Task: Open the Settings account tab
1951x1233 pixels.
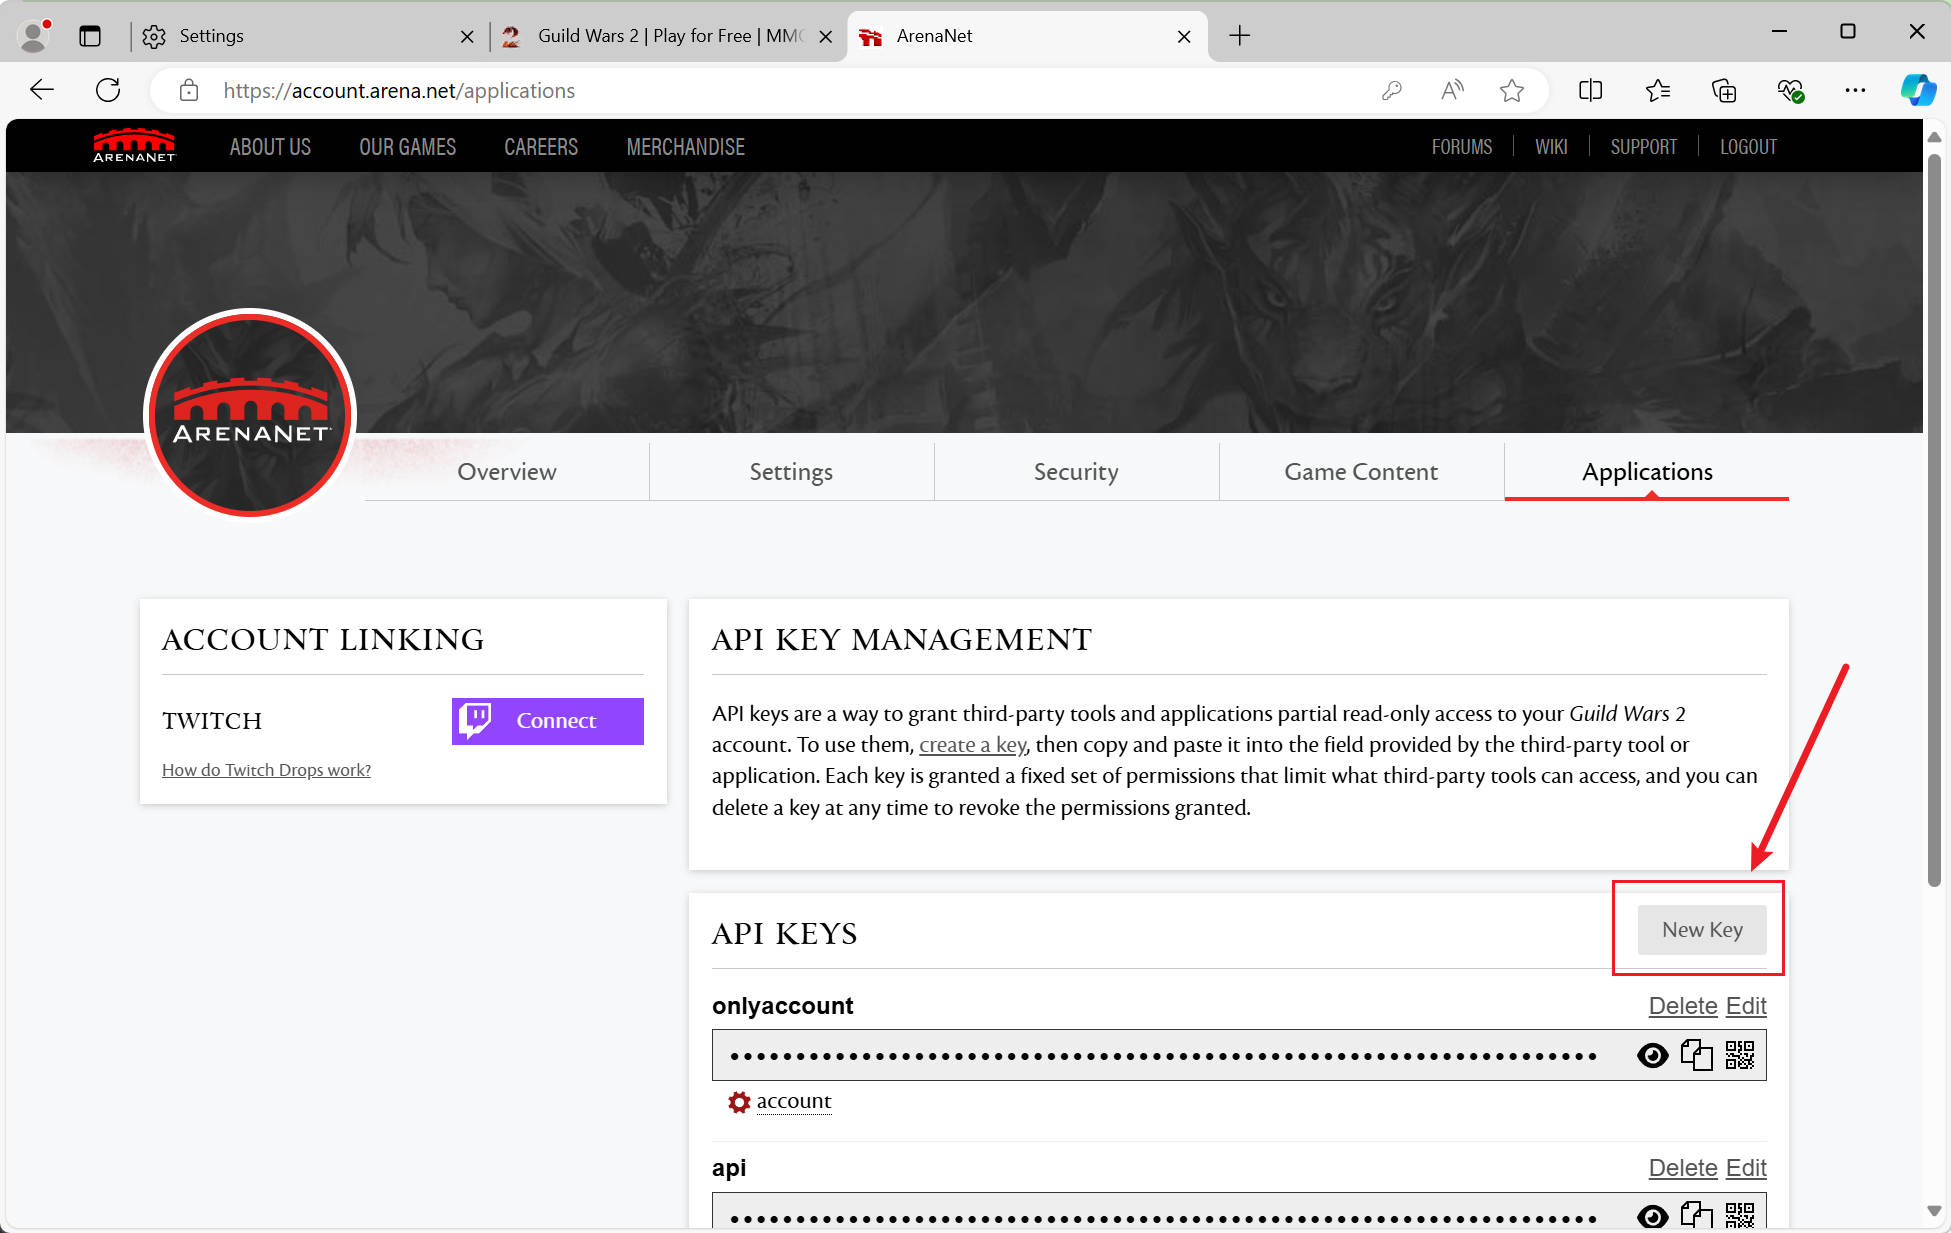Action: coord(791,472)
